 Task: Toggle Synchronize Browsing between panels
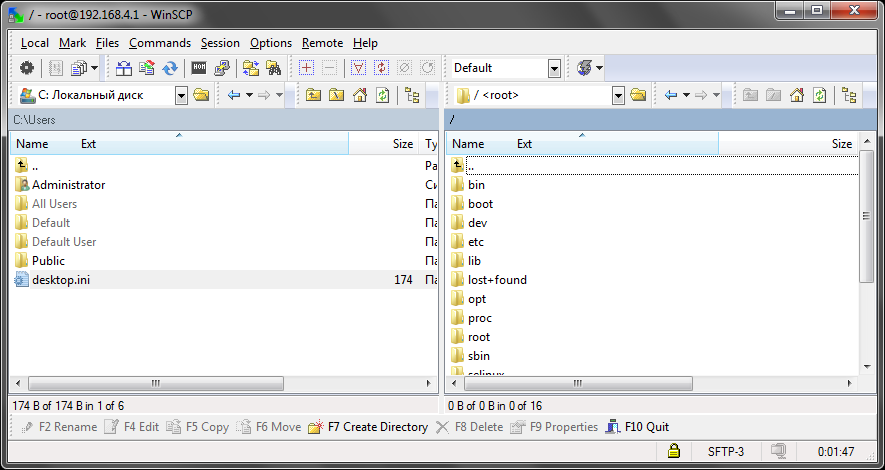point(251,68)
